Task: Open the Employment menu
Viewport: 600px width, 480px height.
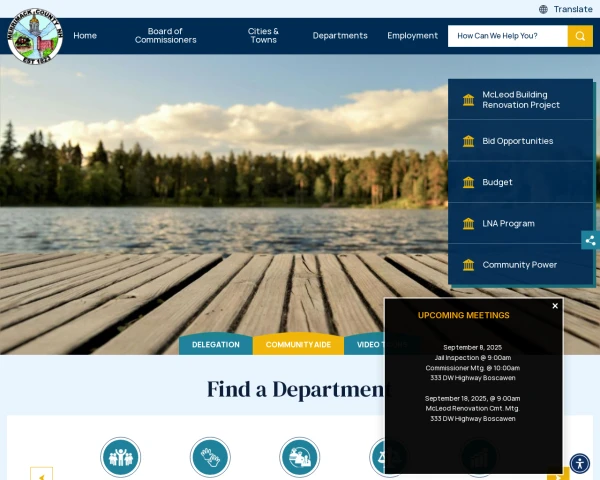Action: (412, 36)
